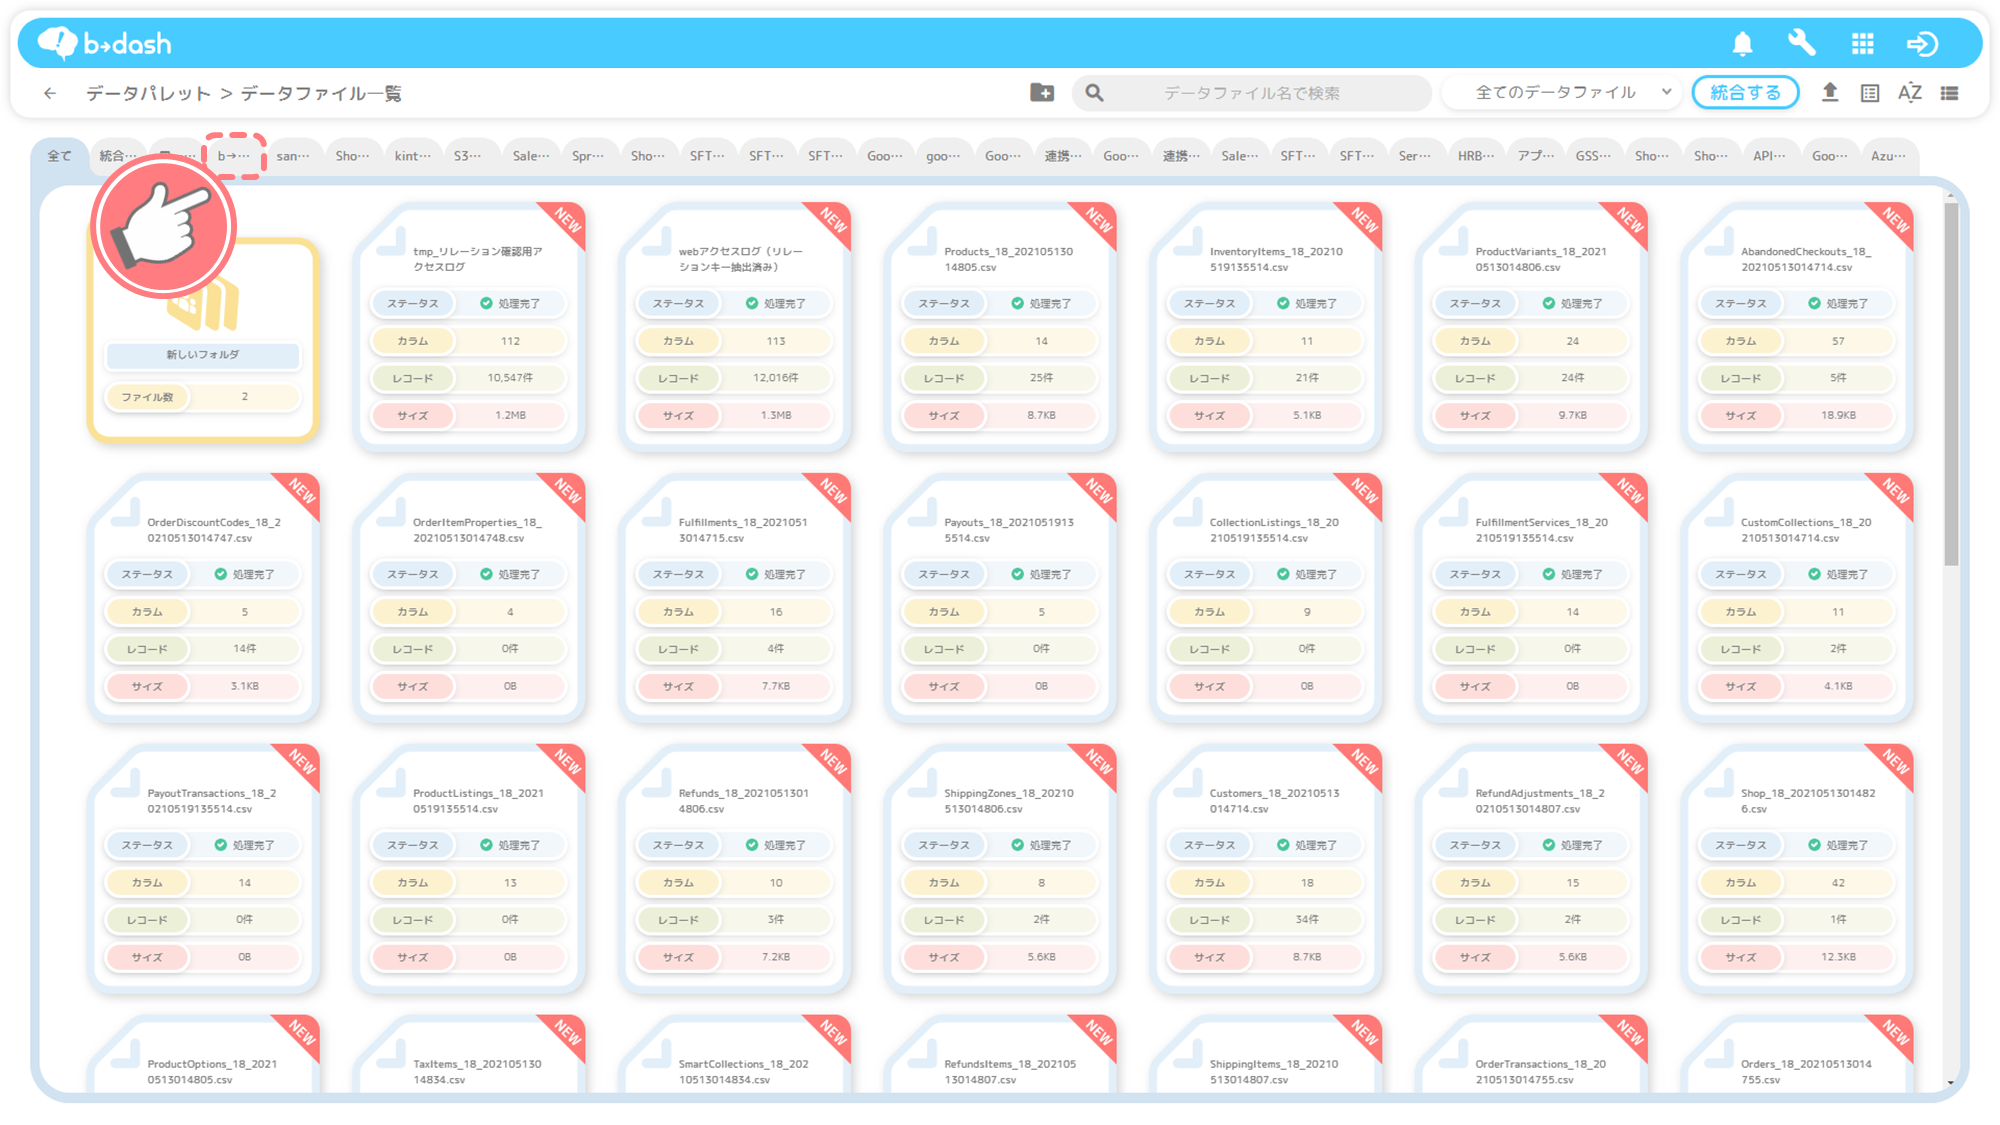Open the Fulfillments_18 csv card
Image resolution: width=2000 pixels, height=1125 pixels.
735,599
